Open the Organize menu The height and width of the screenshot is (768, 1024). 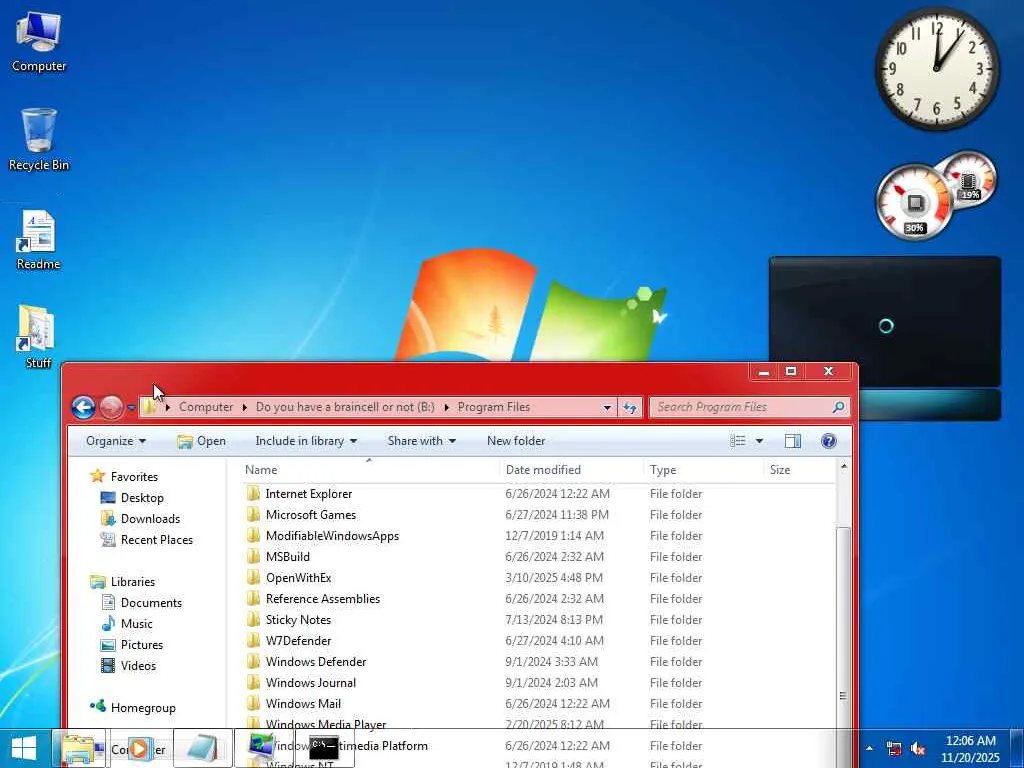click(x=116, y=441)
